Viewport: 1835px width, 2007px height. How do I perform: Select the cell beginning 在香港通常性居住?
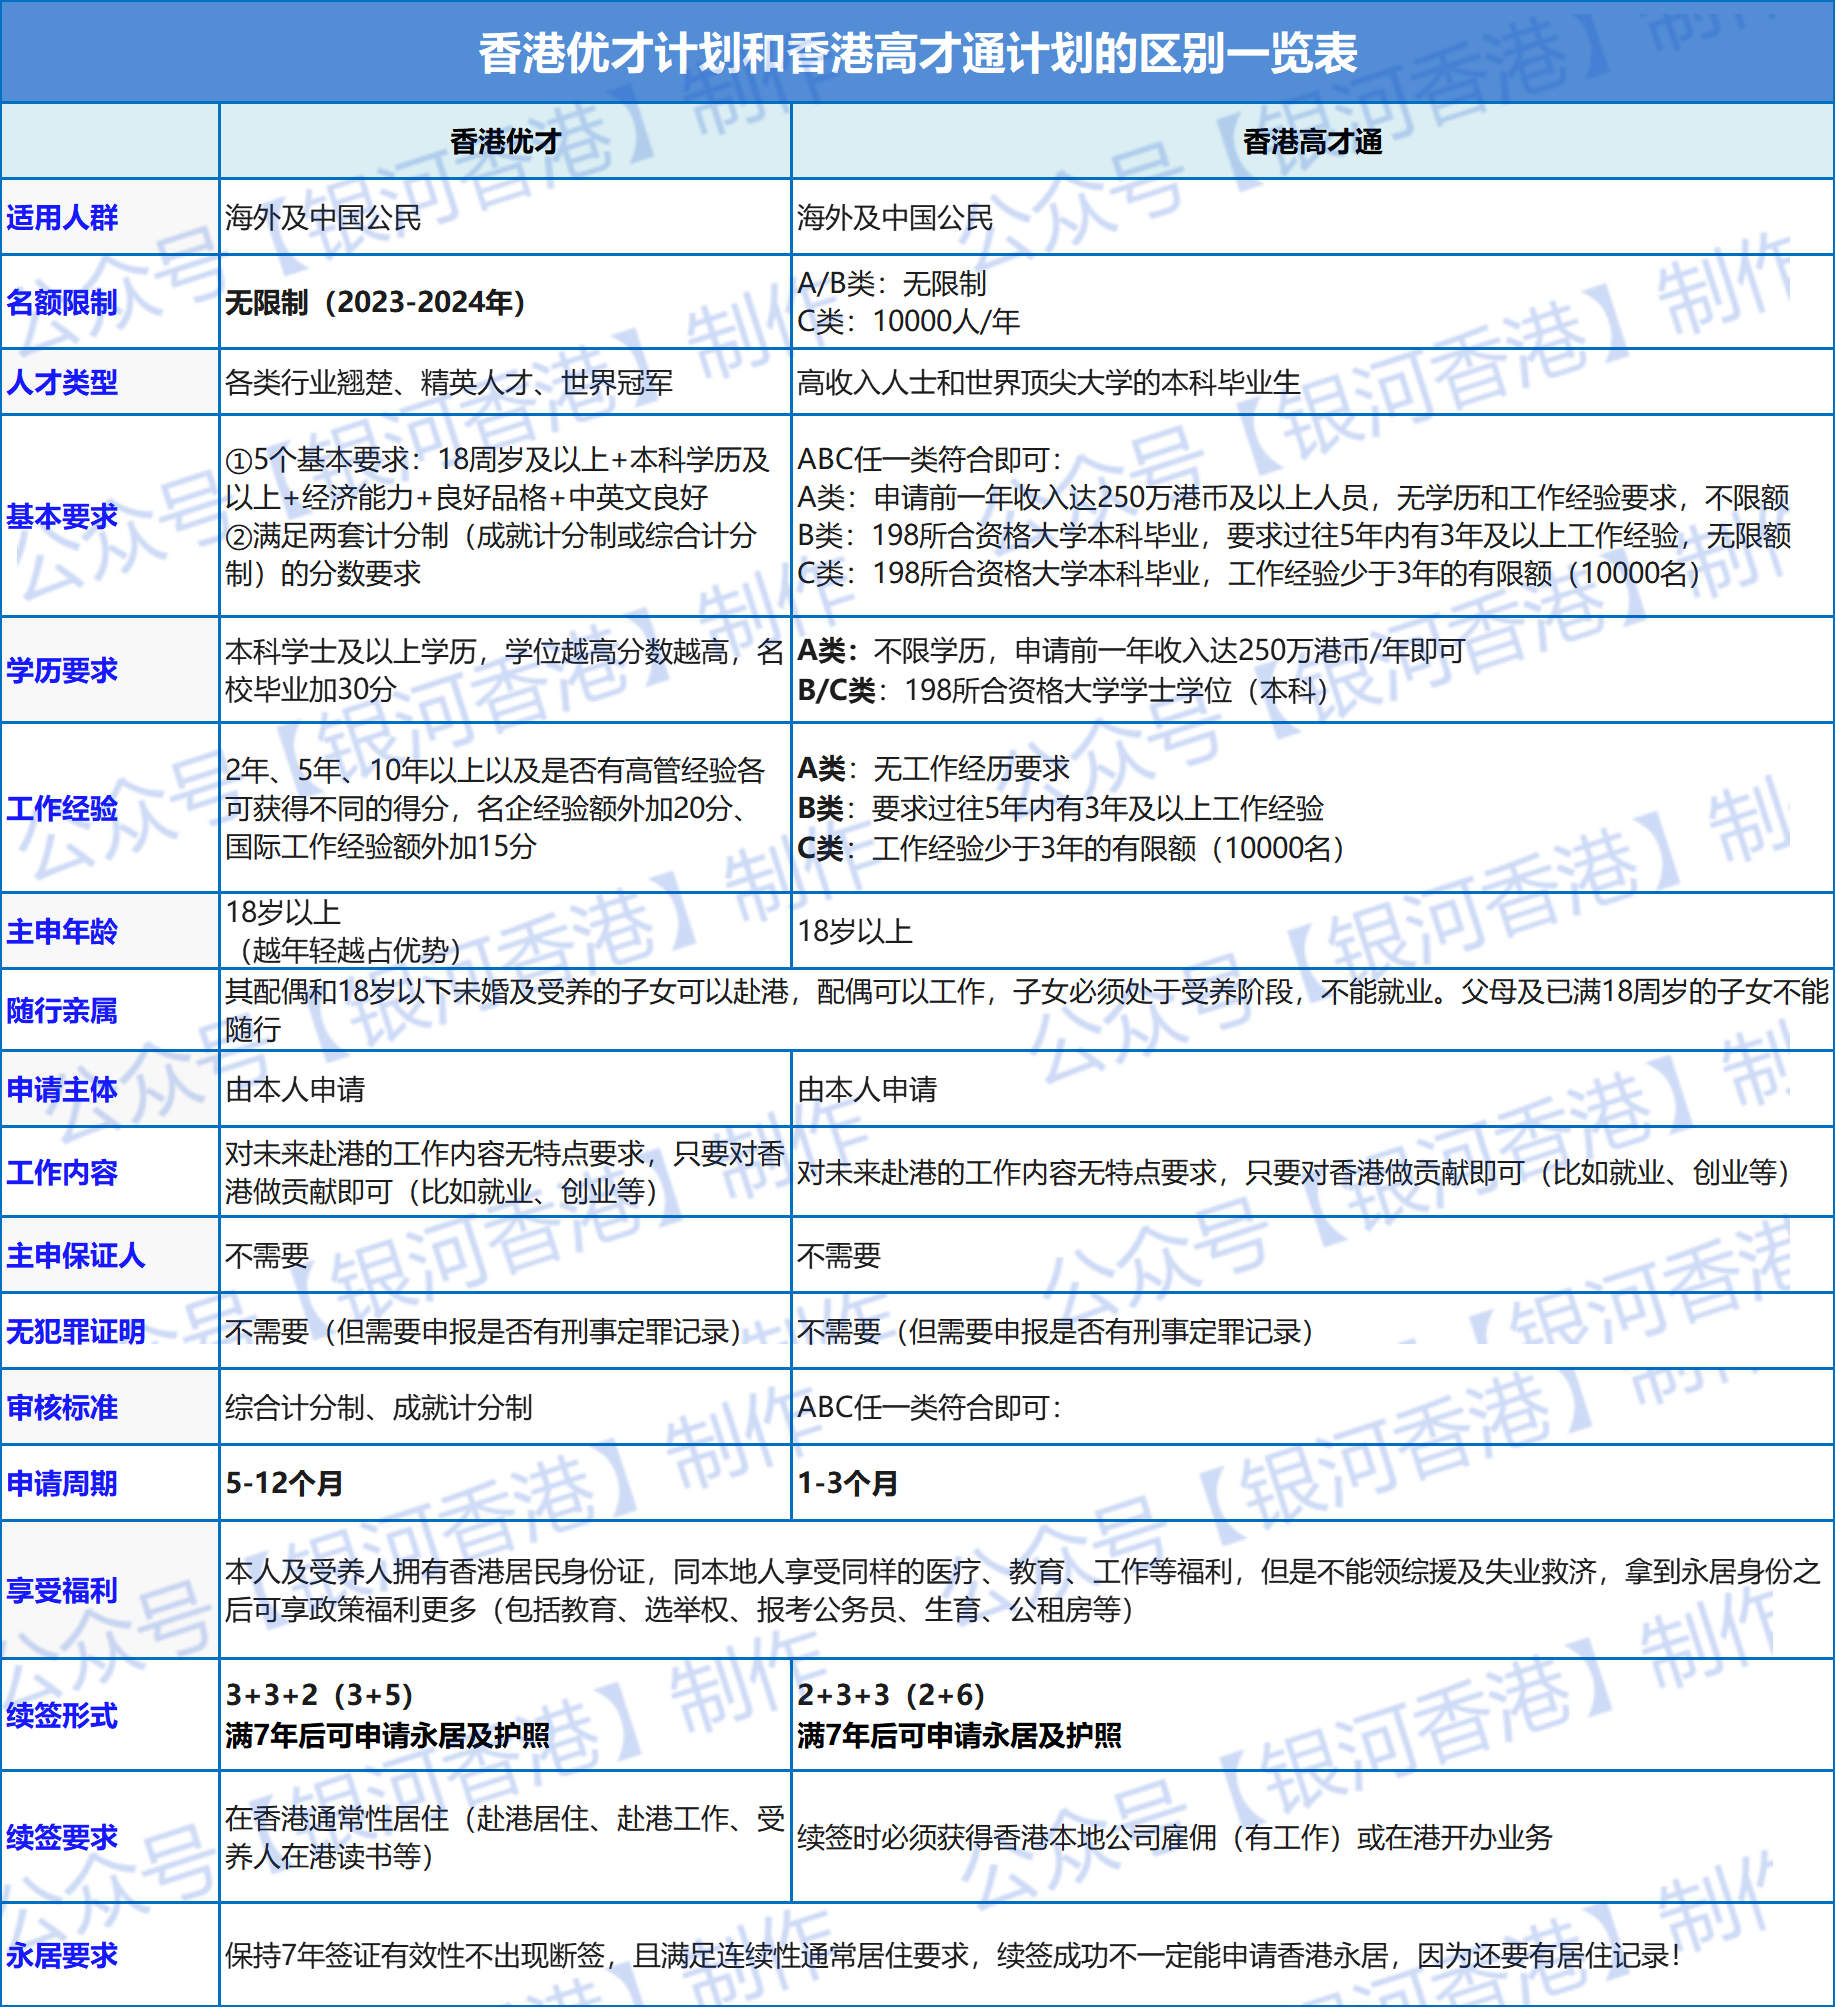point(504,1837)
